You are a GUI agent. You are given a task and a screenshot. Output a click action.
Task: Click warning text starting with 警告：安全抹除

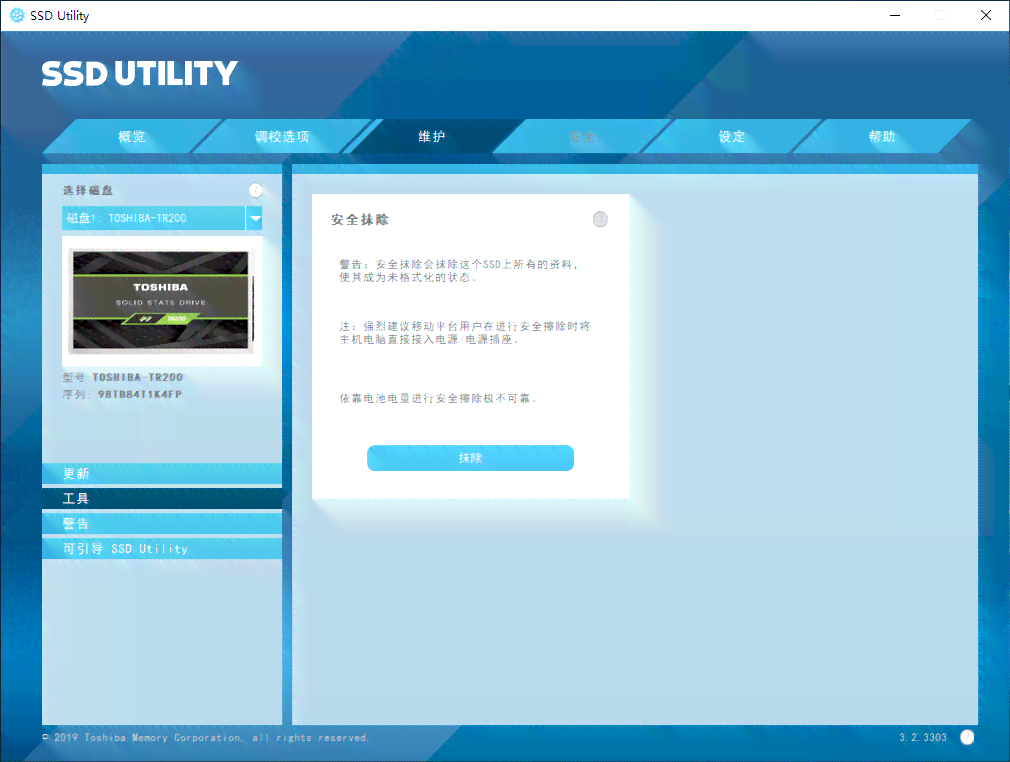pos(459,271)
